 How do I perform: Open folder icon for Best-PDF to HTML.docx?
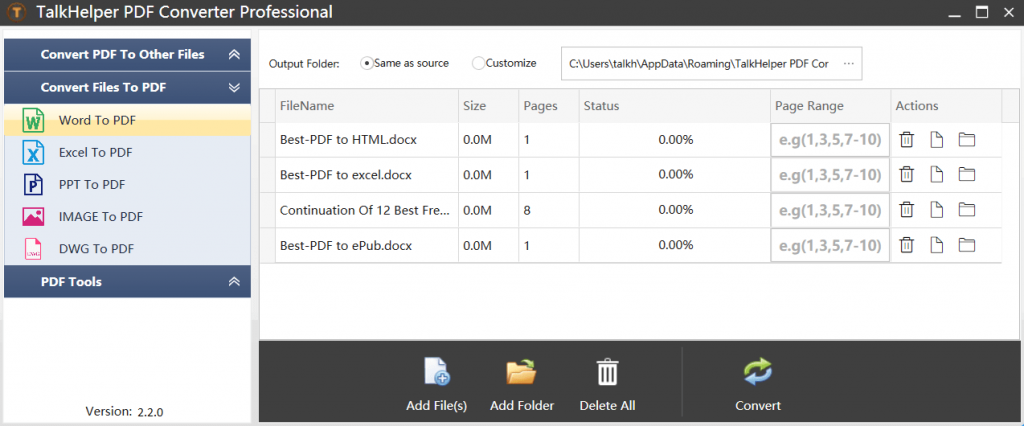967,139
